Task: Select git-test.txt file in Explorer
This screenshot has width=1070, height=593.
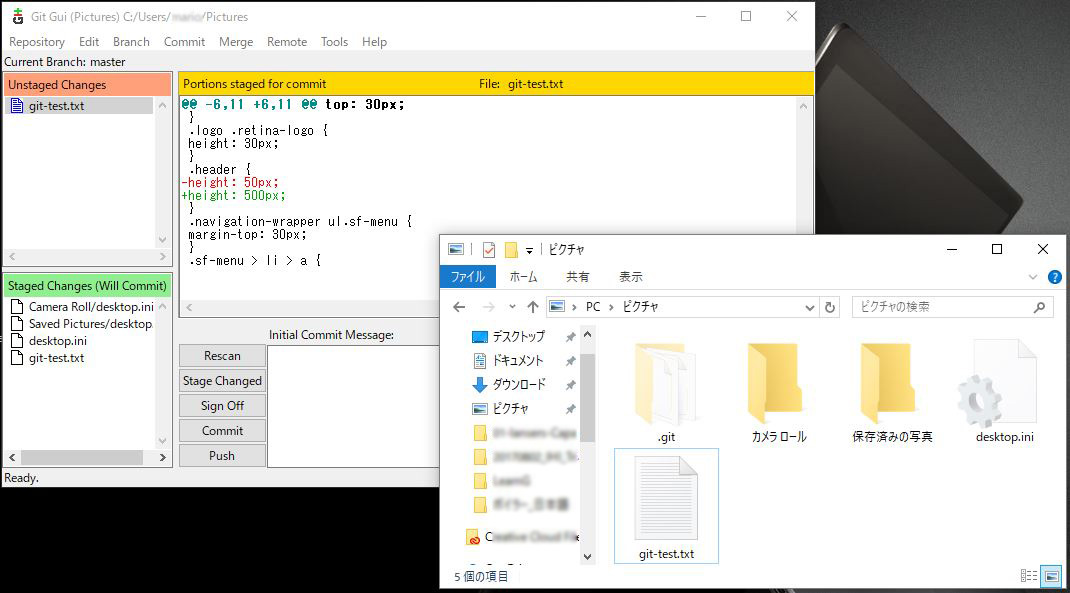Action: pos(666,506)
